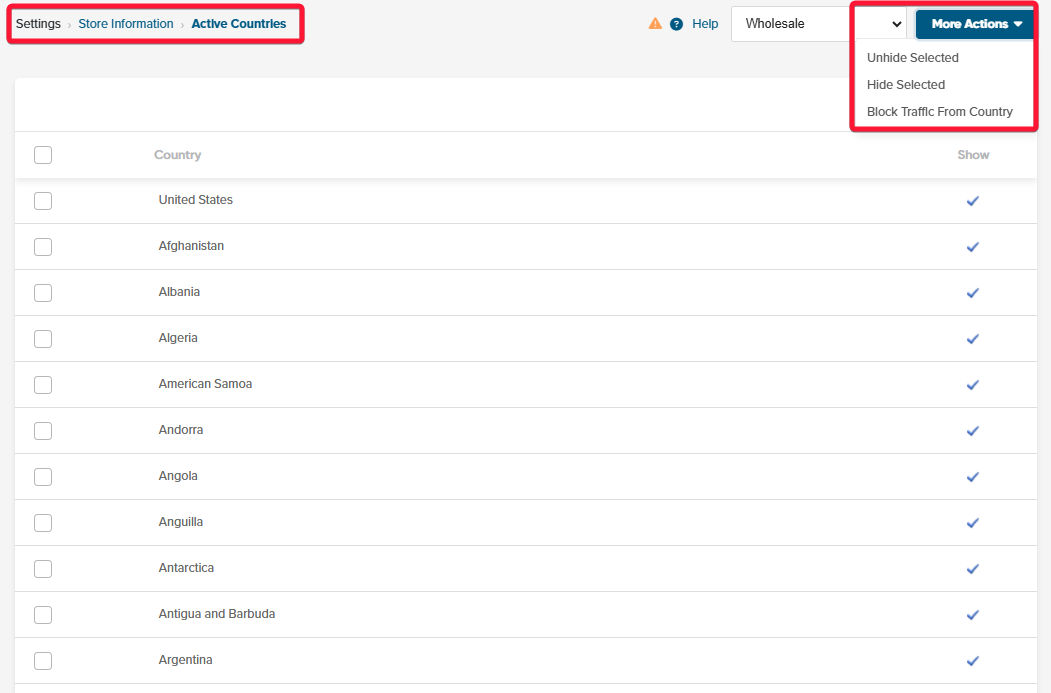Tick the American Samoa checkbox
Viewport: 1051px width, 693px height.
pos(43,385)
